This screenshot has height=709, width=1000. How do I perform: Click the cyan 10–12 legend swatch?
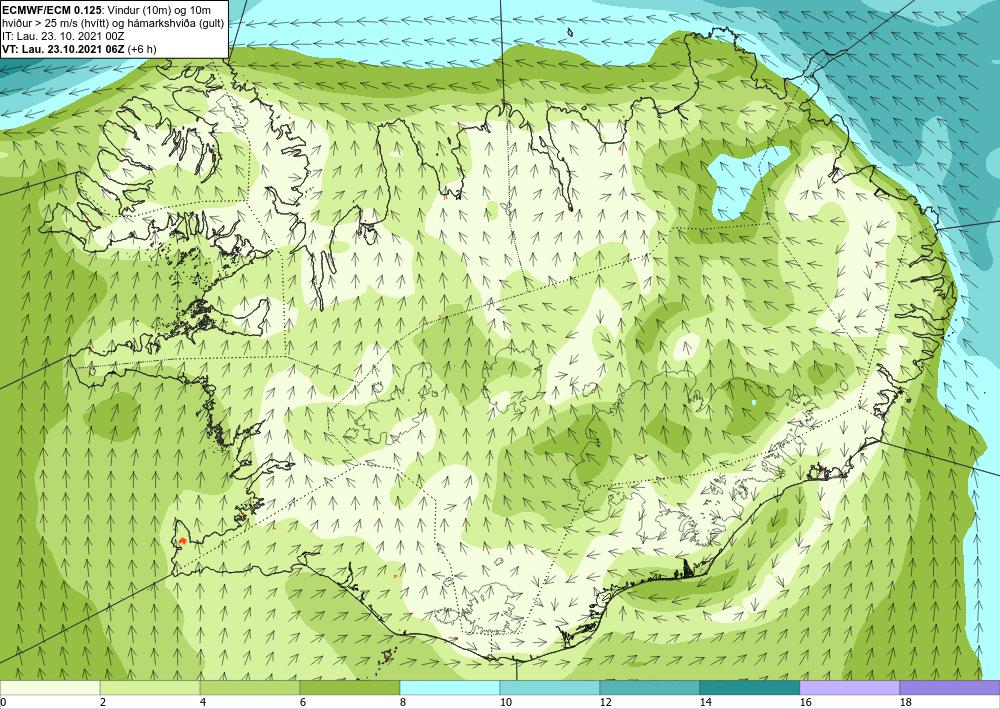pyautogui.click(x=550, y=687)
